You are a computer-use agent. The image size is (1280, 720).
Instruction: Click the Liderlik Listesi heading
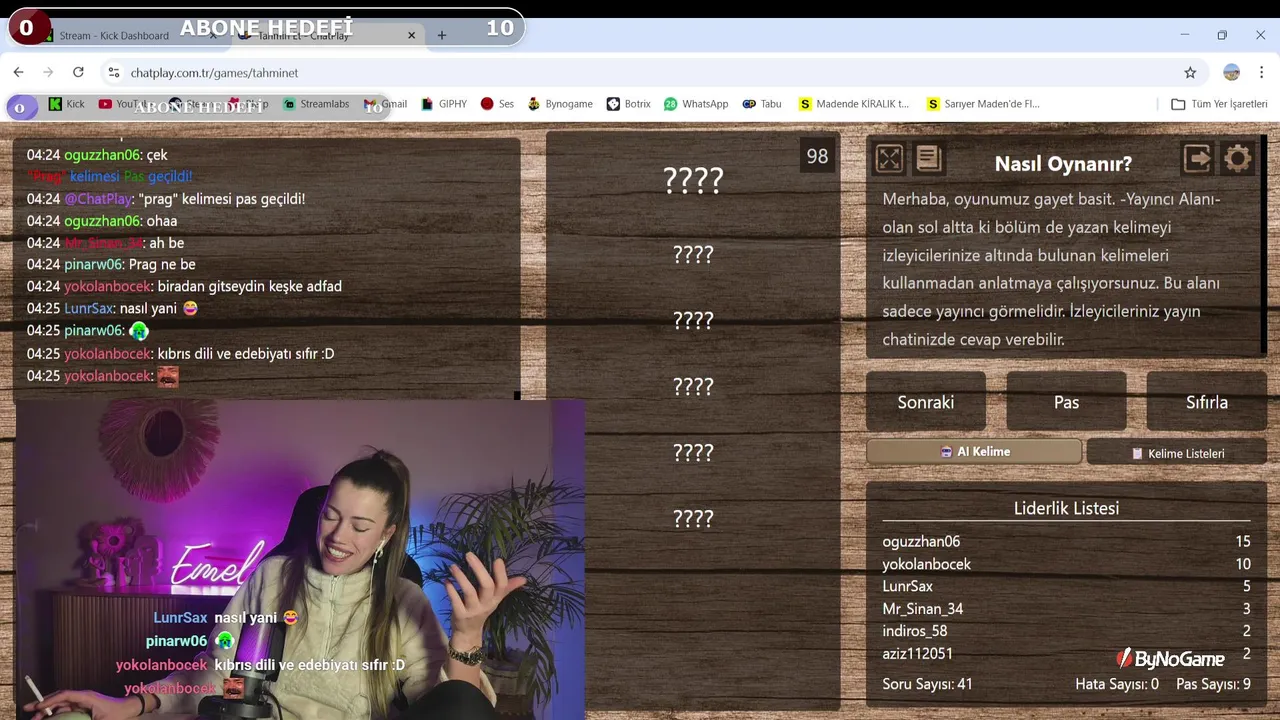pyautogui.click(x=1066, y=508)
